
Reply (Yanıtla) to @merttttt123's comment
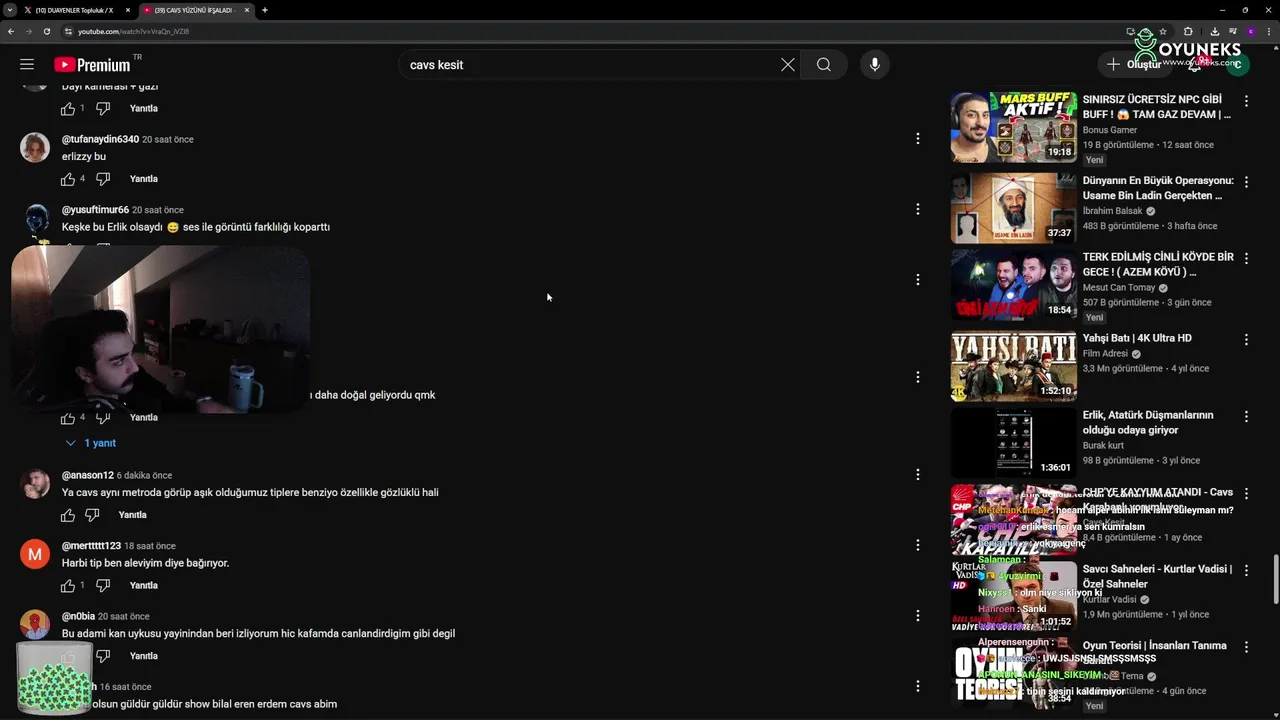click(144, 586)
